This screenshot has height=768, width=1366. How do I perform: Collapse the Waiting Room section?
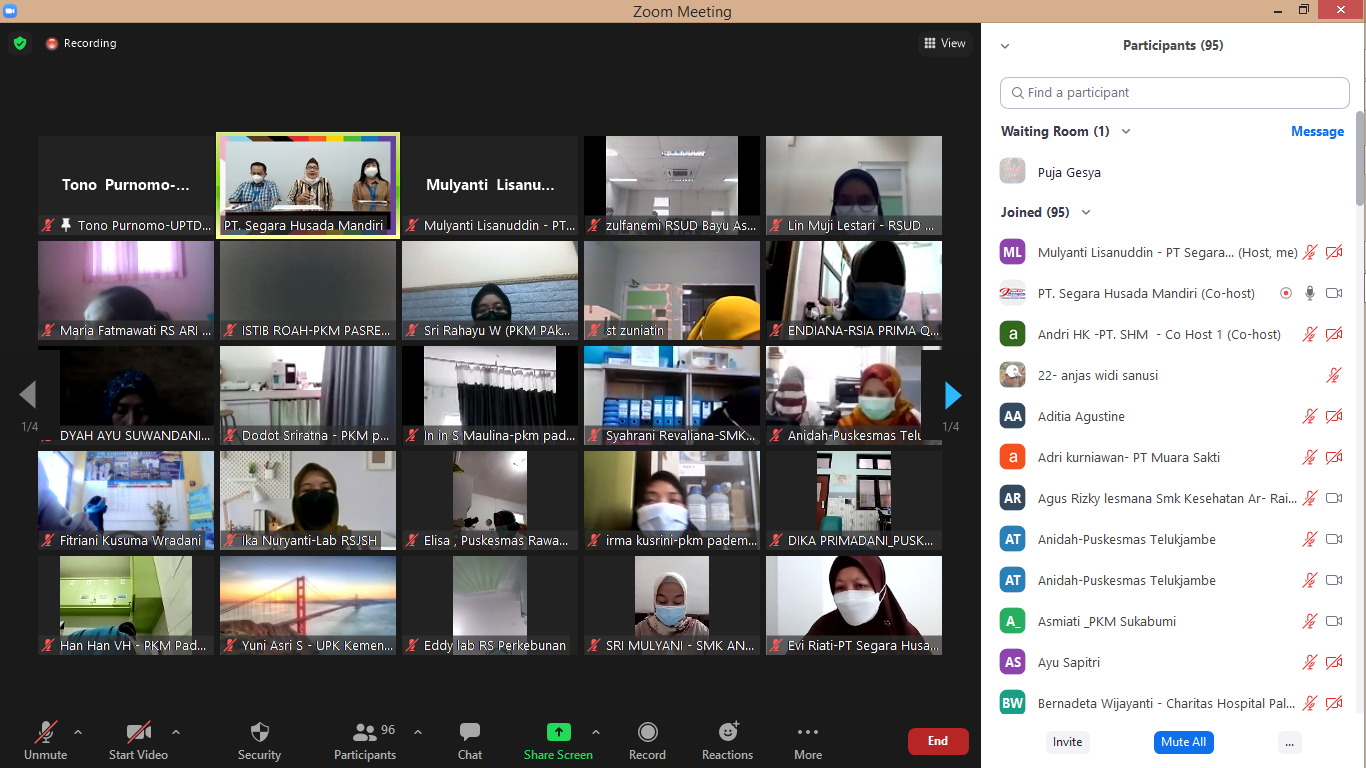(1126, 131)
